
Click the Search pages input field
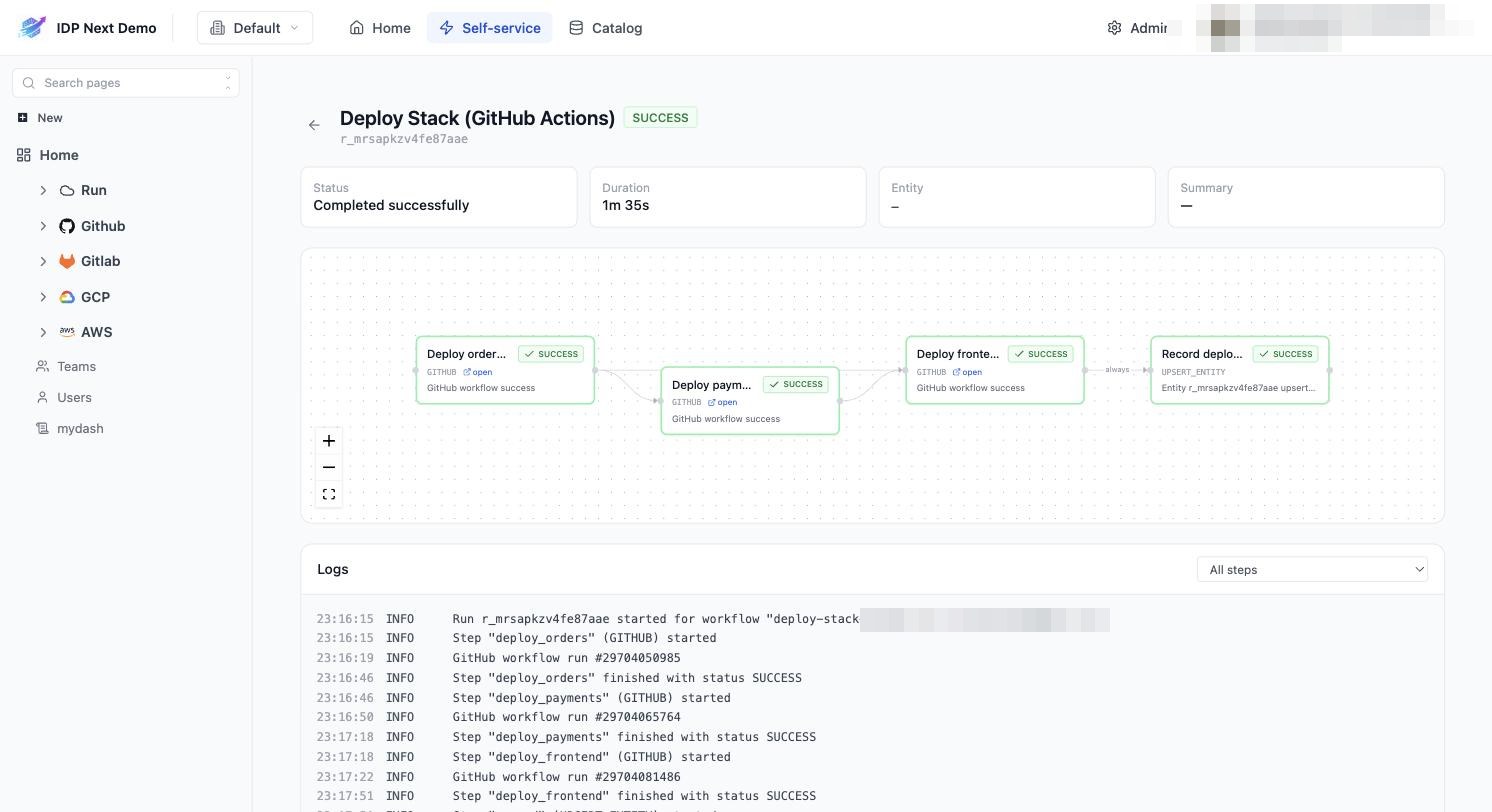(126, 83)
